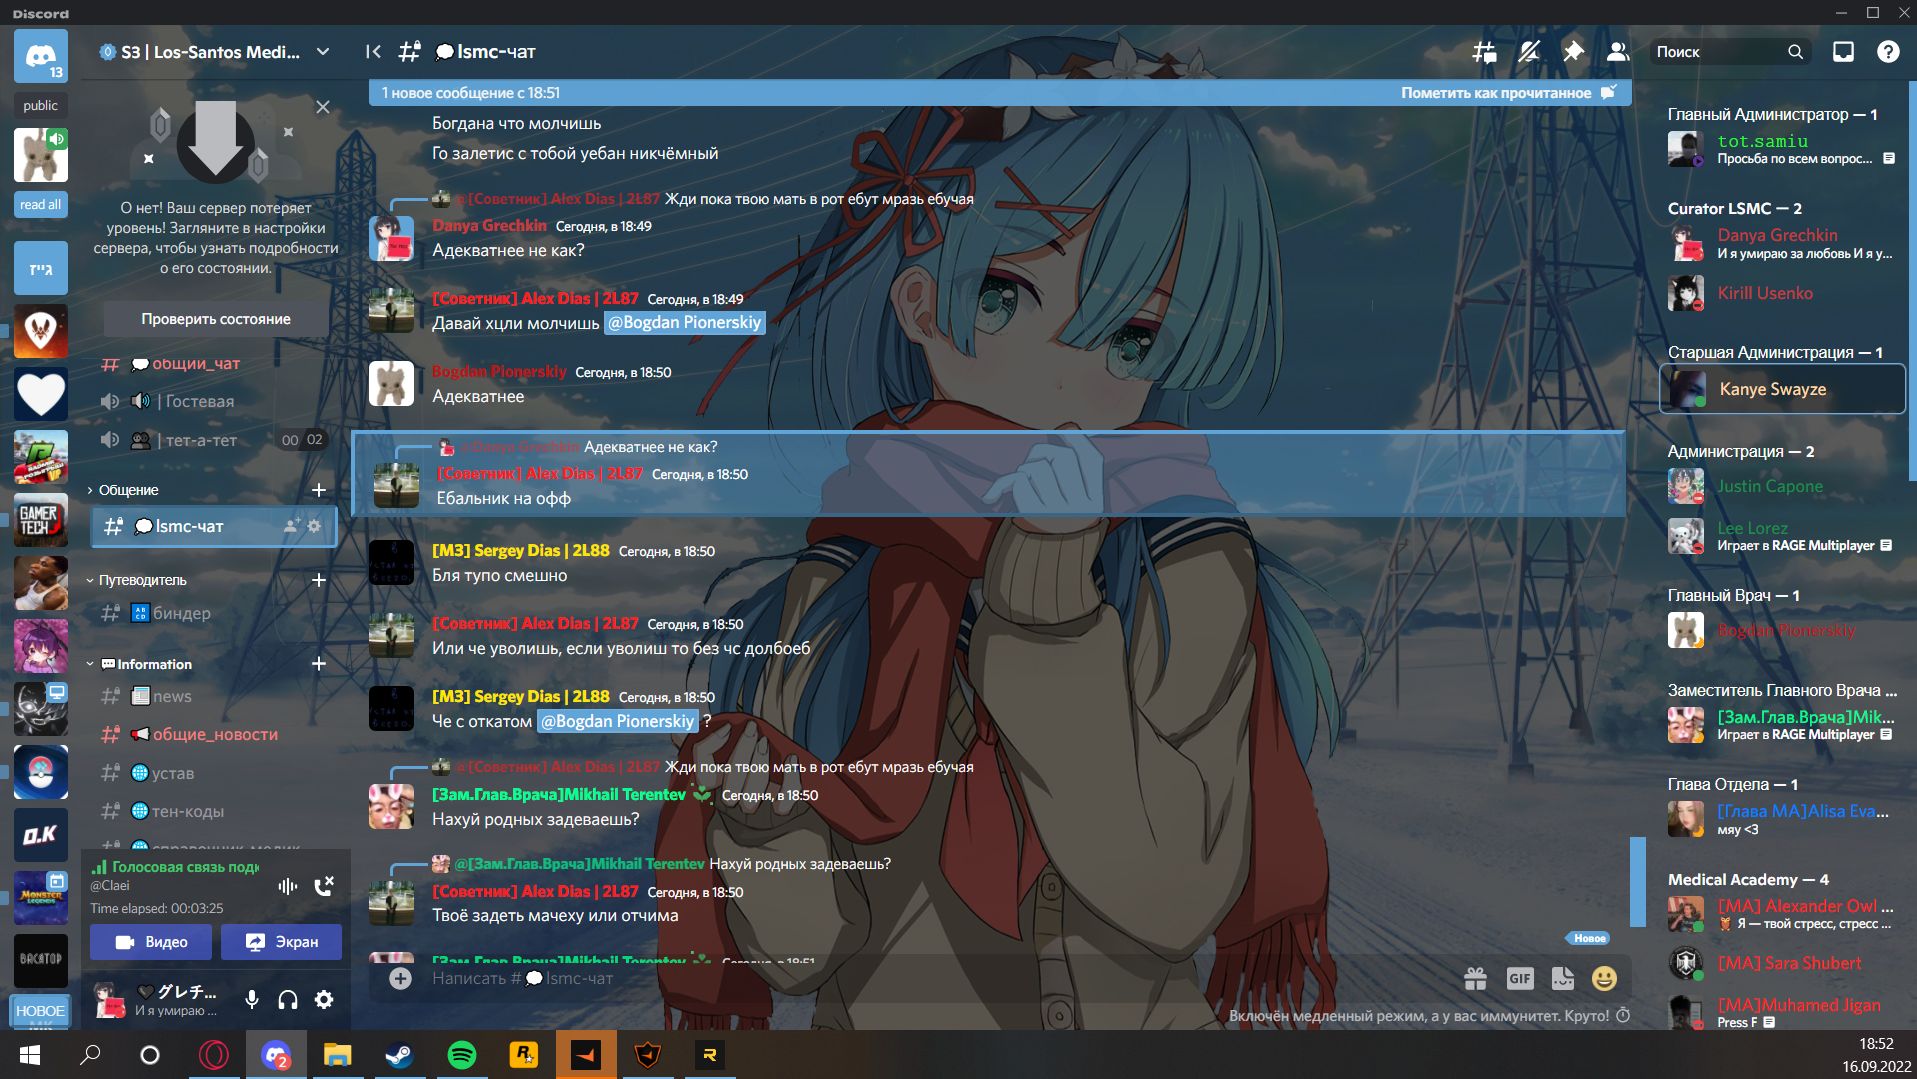Open устав channel
Viewport: 1917px width, 1079px height.
[172, 773]
